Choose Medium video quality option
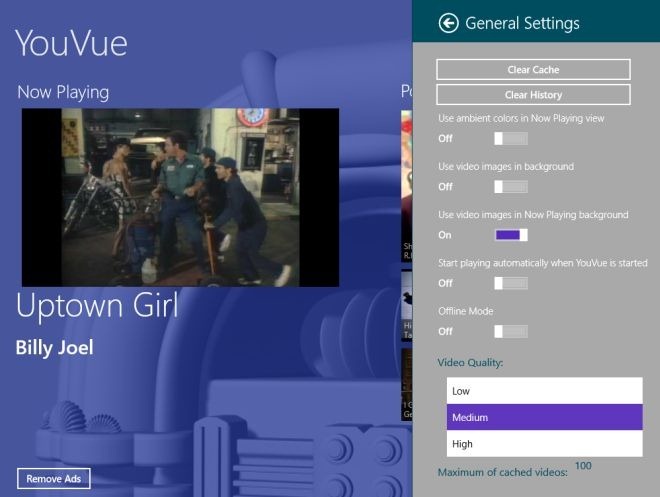The width and height of the screenshot is (660, 497). point(545,417)
